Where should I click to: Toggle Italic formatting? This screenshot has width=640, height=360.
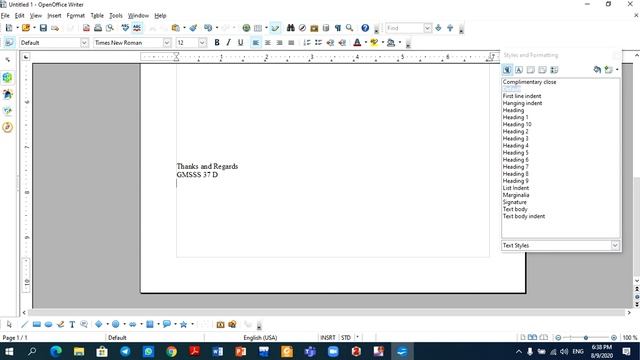[x=229, y=42]
